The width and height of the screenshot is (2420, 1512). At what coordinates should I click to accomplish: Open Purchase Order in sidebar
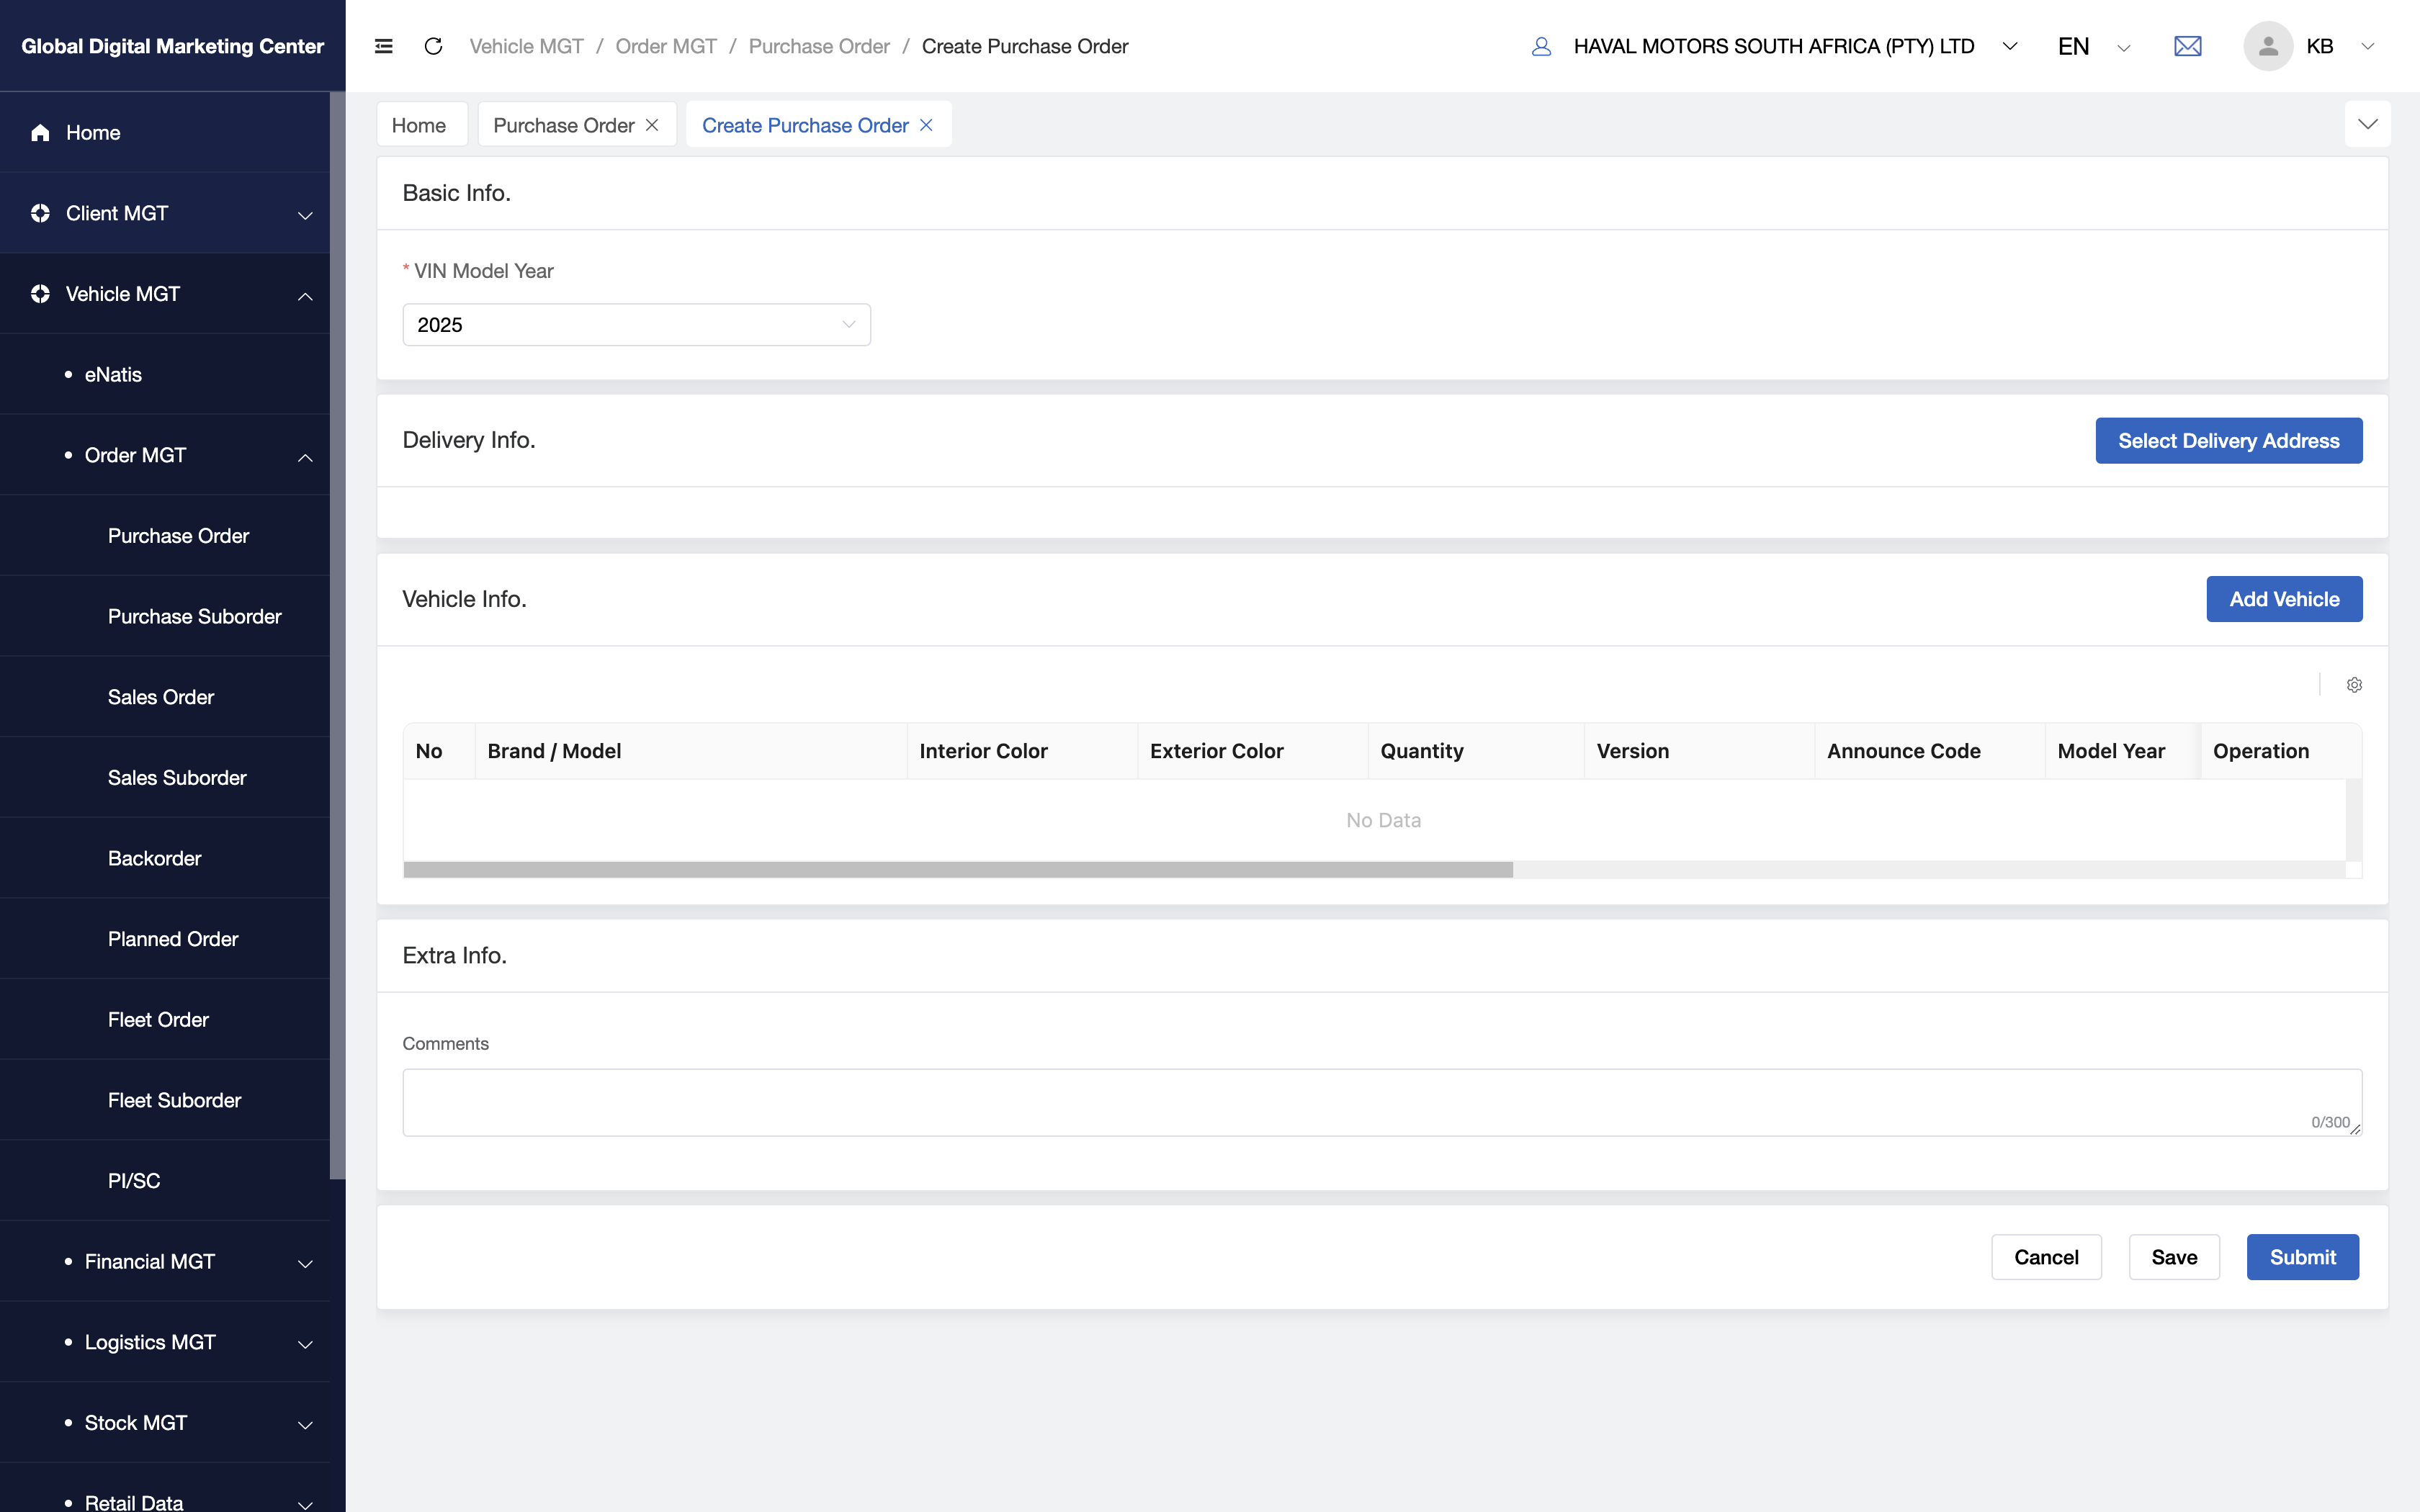click(x=165, y=536)
